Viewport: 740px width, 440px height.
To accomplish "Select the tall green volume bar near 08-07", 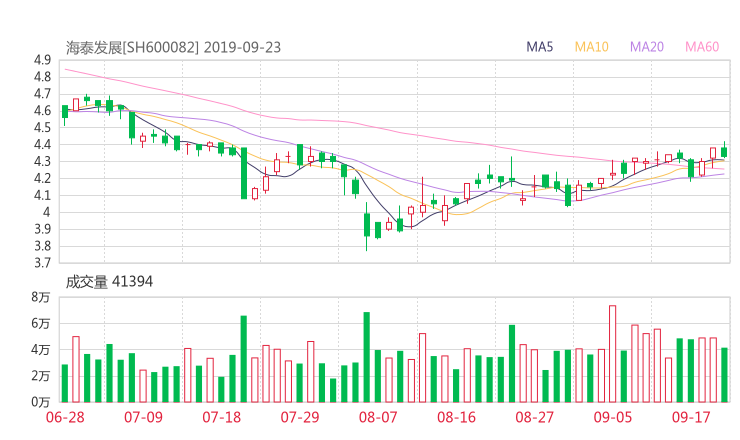I will point(366,357).
